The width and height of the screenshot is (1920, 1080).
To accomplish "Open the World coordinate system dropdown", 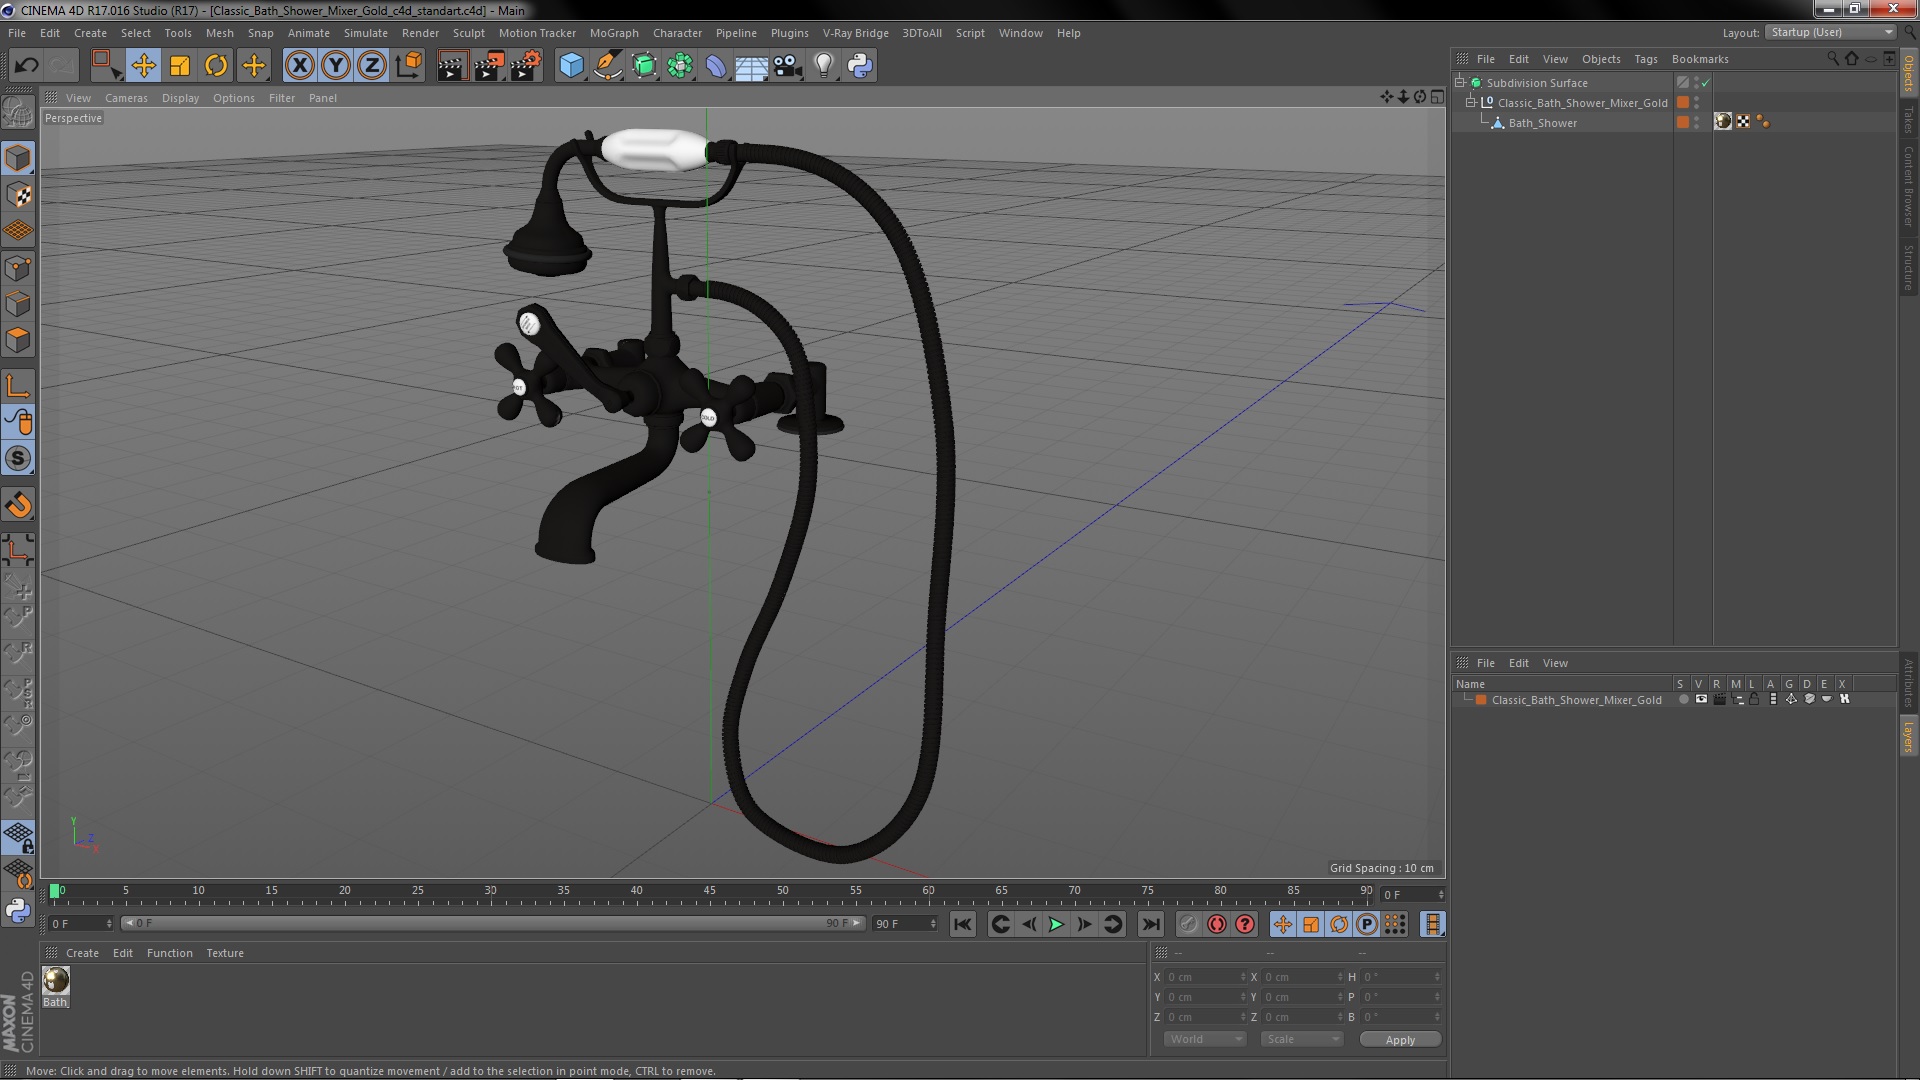I will (1205, 1039).
